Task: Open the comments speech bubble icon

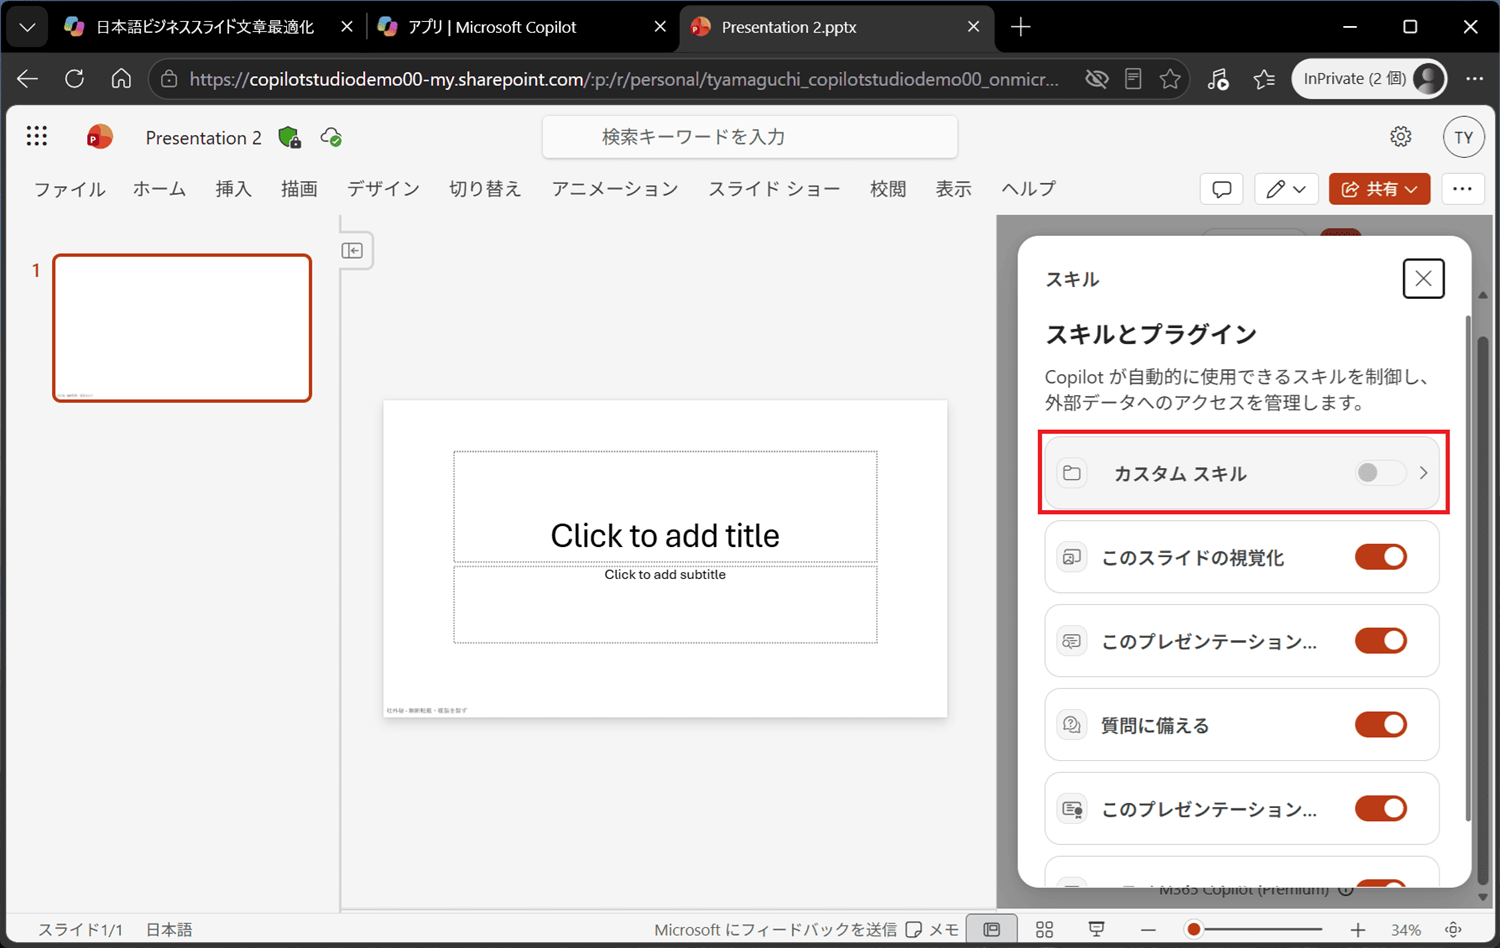Action: pos(1221,189)
